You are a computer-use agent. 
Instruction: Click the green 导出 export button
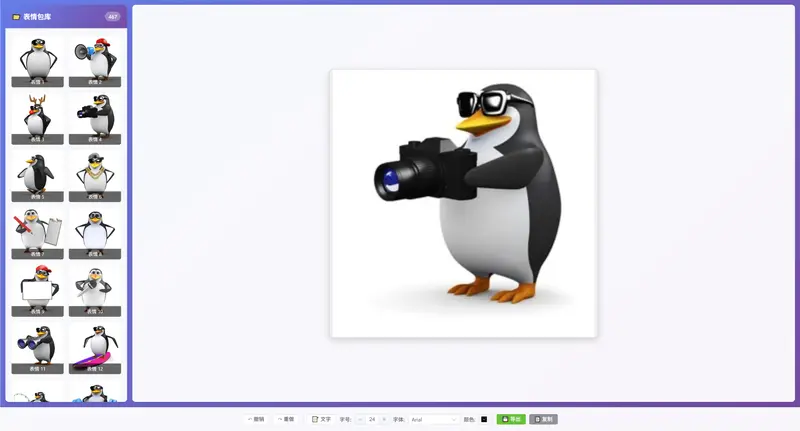tap(511, 419)
